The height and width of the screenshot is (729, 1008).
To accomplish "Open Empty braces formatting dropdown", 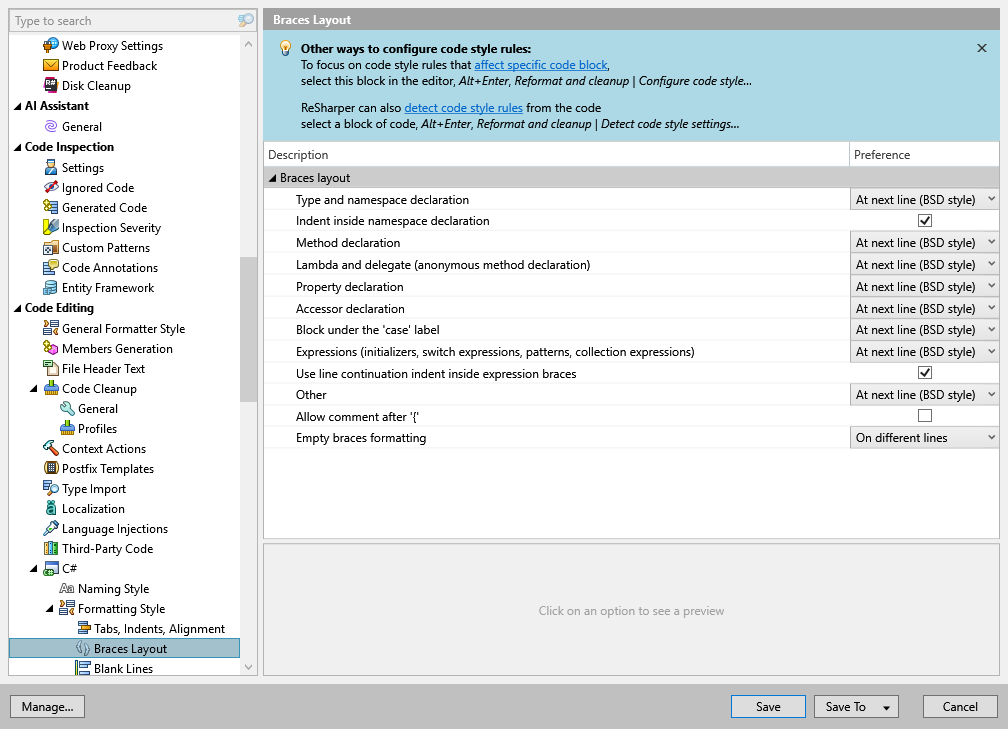I will (x=924, y=438).
